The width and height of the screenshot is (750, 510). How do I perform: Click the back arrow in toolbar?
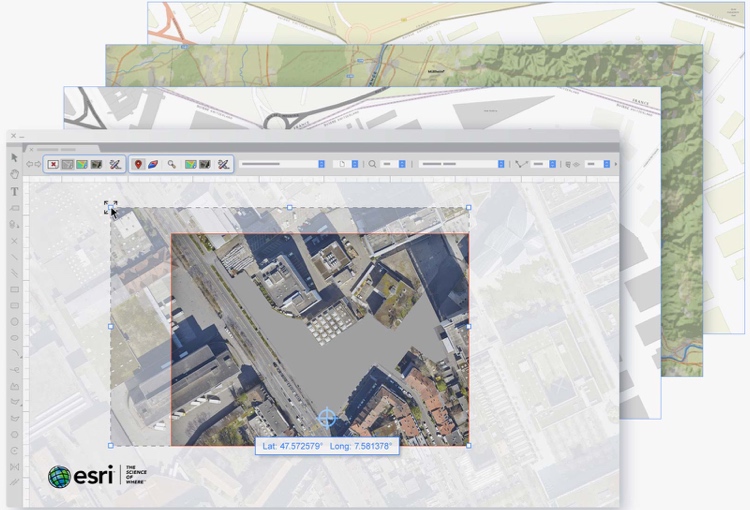click(30, 164)
